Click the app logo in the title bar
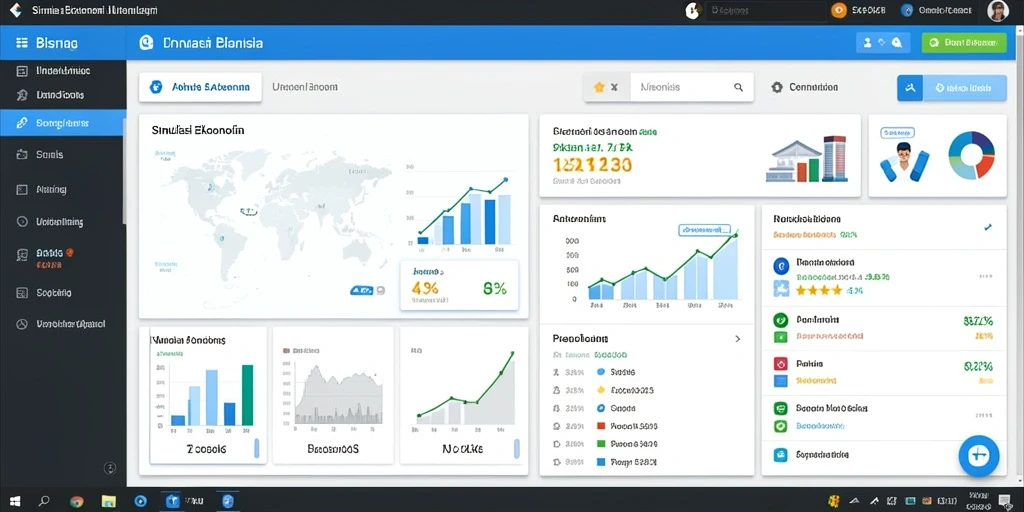Screen dimensions: 1024x512 [x=15, y=10]
